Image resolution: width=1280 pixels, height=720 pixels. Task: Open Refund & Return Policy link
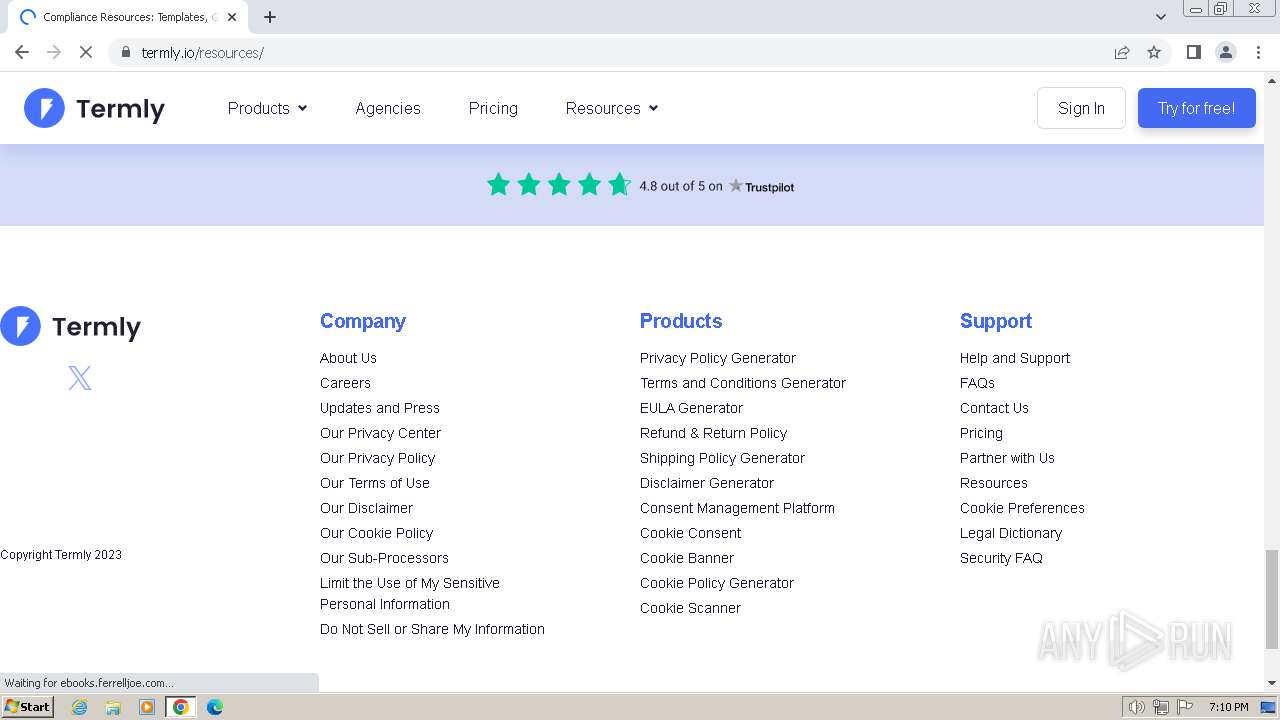tap(713, 433)
